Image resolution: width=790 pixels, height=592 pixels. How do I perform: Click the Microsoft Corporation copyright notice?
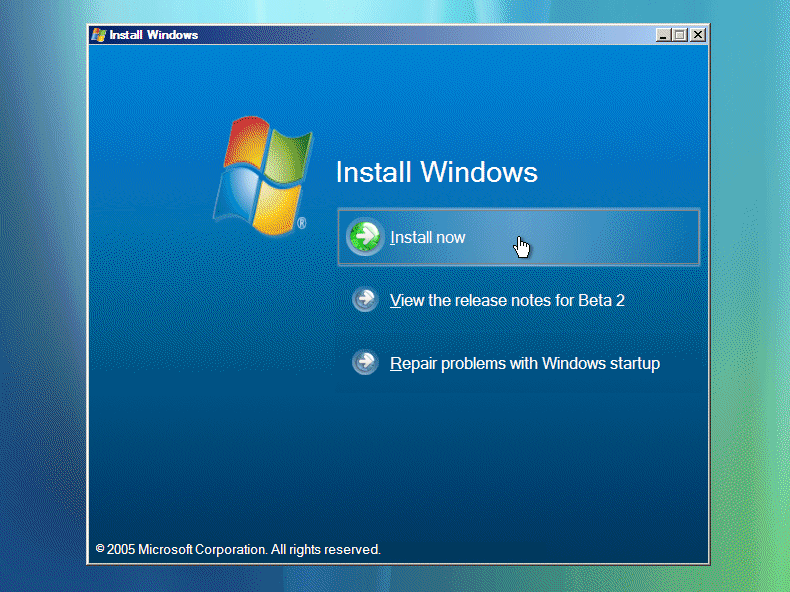coord(238,549)
